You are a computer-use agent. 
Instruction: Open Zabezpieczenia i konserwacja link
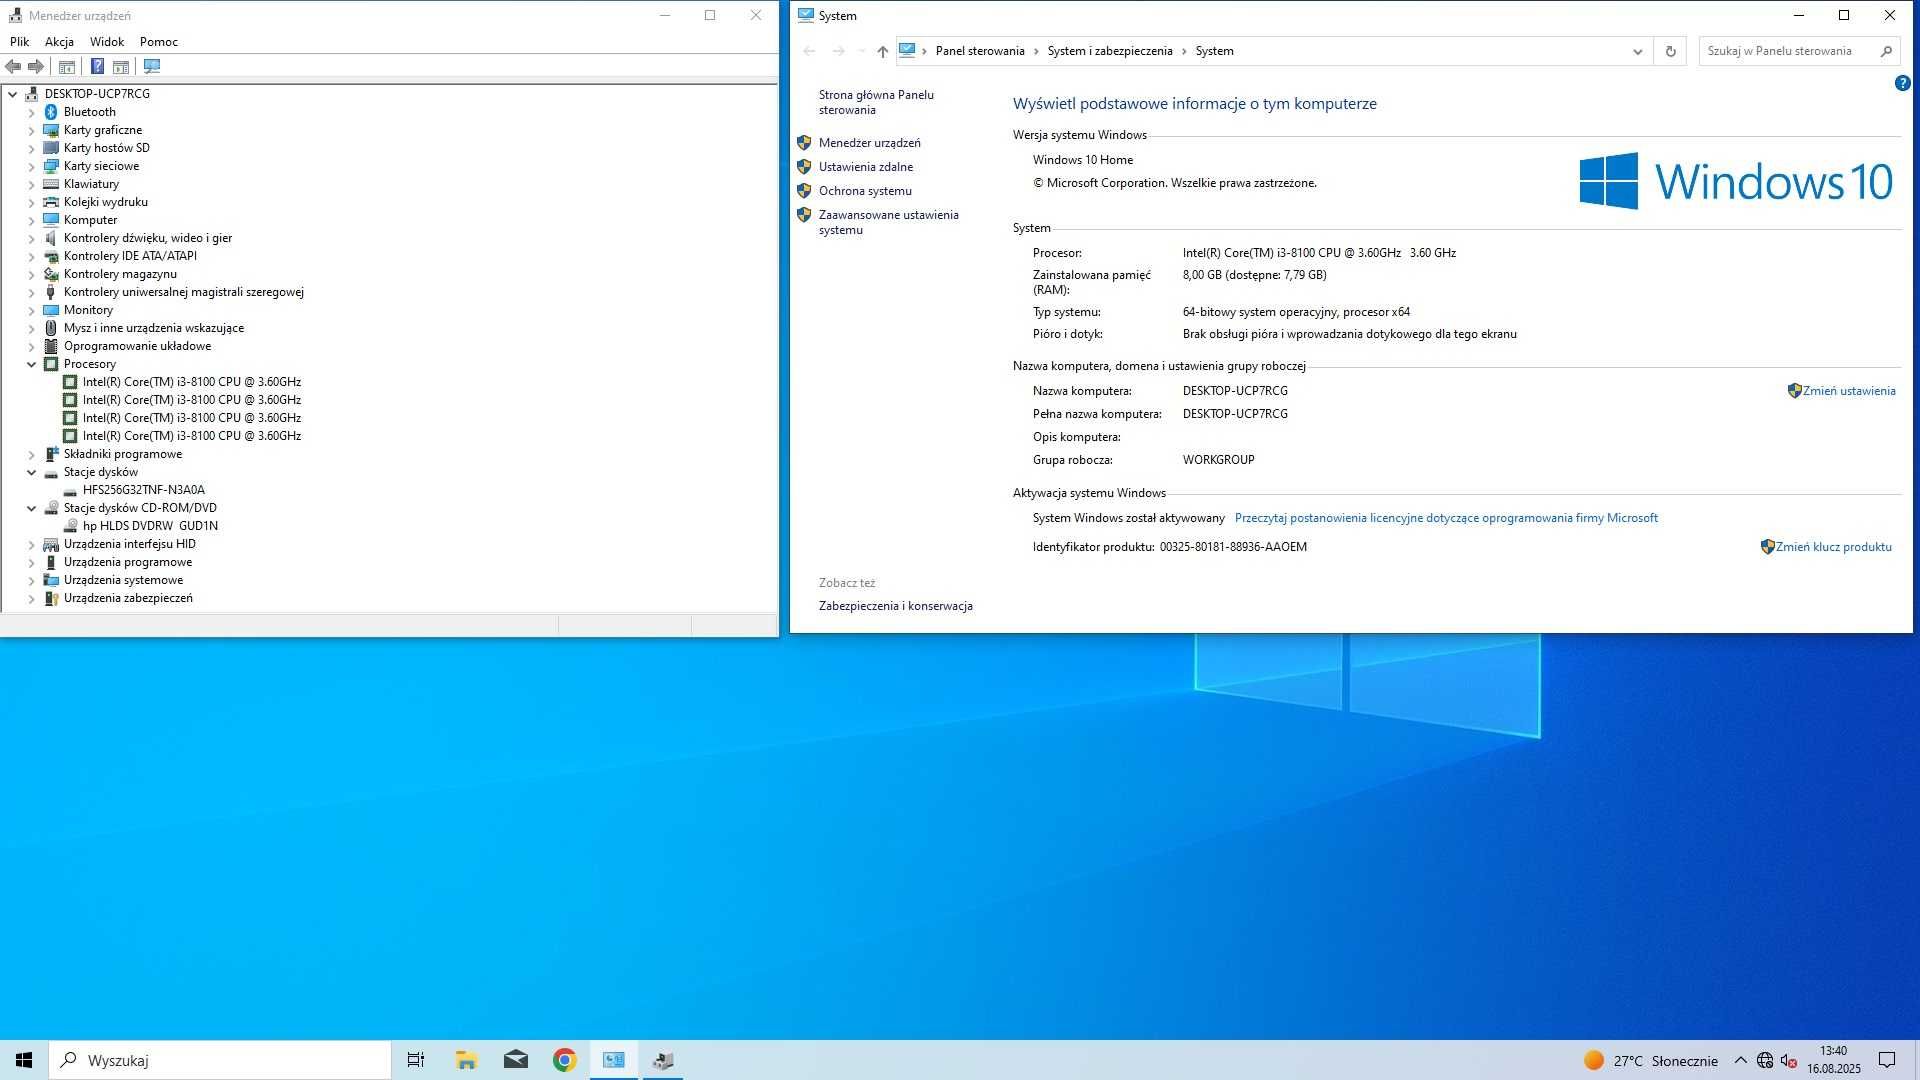(x=895, y=606)
